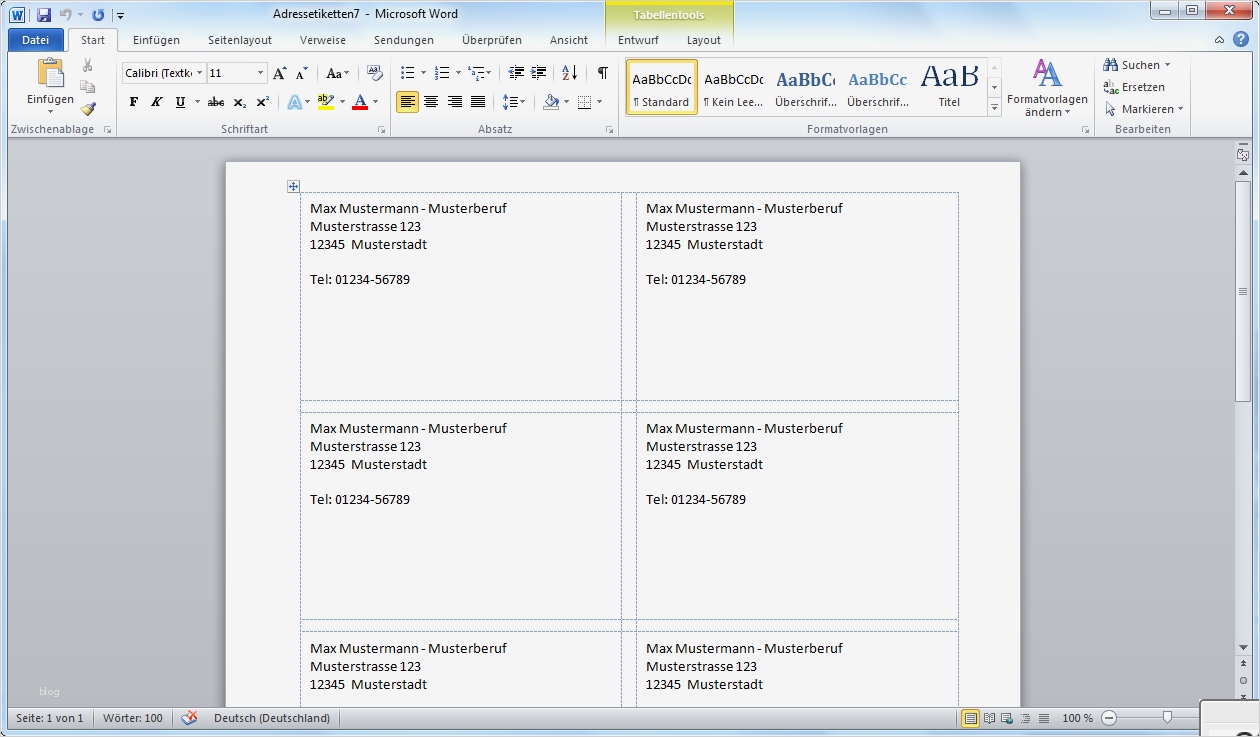Open the Entwurf tab under Tabellentools
The width and height of the screenshot is (1260, 737).
pyautogui.click(x=637, y=40)
